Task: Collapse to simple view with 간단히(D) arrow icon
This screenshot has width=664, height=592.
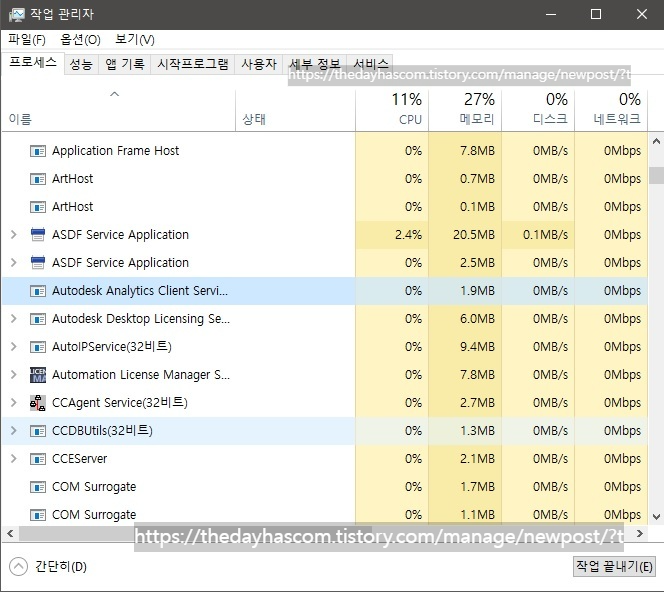Action: coord(18,567)
